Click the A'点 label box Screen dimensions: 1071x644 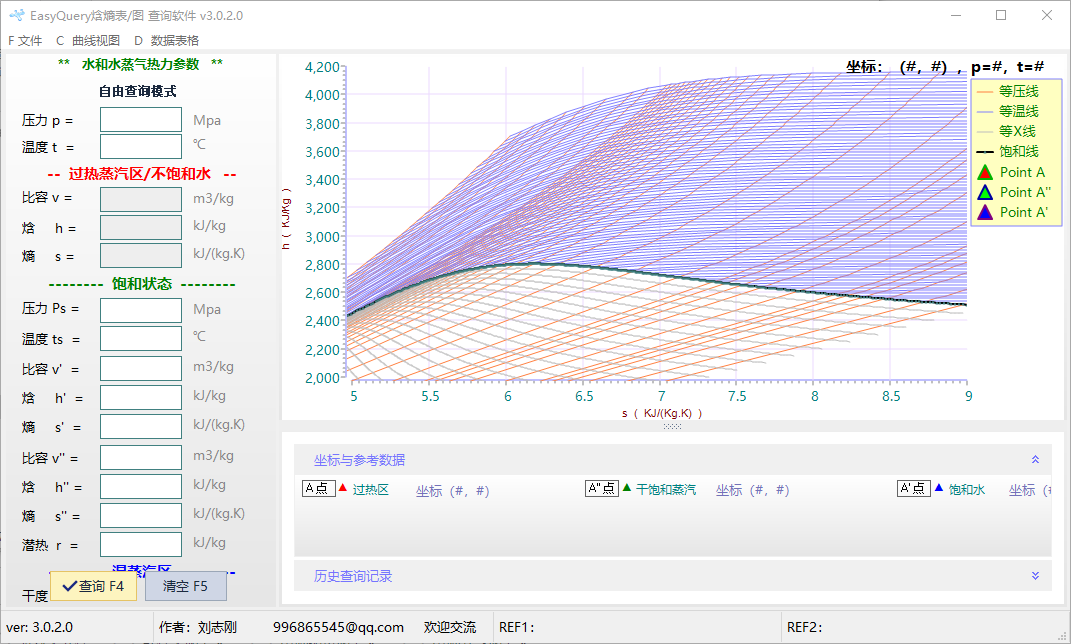(913, 488)
